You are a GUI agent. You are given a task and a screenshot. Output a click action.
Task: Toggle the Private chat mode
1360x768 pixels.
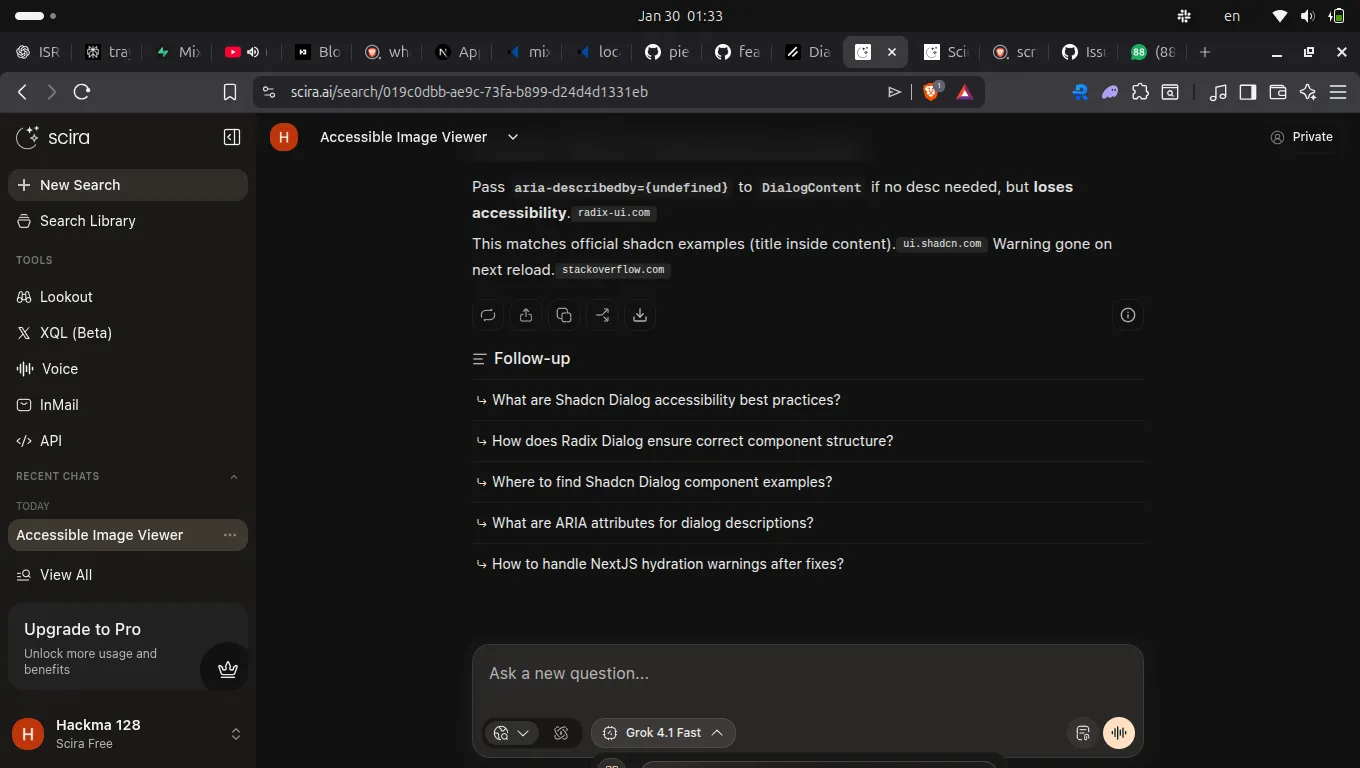coord(1302,137)
